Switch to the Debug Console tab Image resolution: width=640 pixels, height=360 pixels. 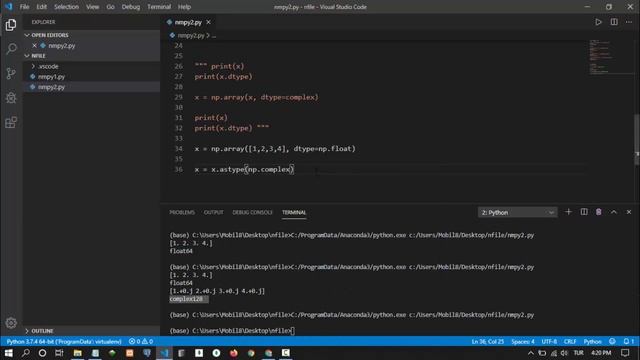(252, 213)
